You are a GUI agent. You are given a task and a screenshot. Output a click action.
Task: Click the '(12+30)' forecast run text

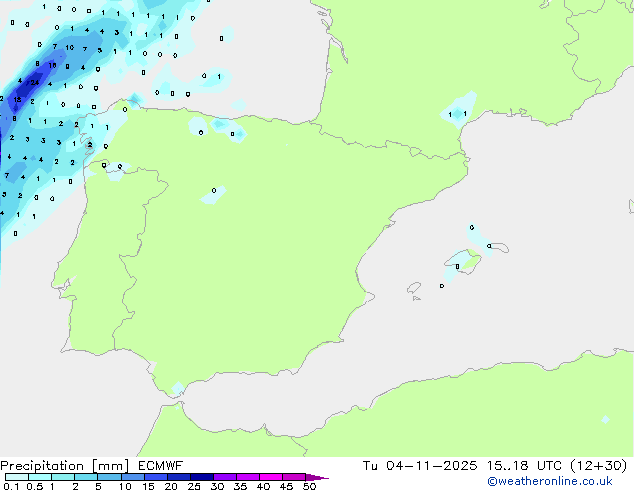tap(598, 466)
